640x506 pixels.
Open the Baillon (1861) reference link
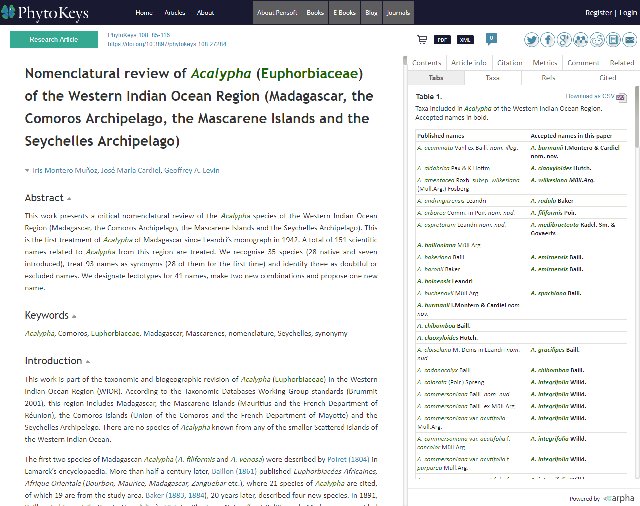(234, 471)
